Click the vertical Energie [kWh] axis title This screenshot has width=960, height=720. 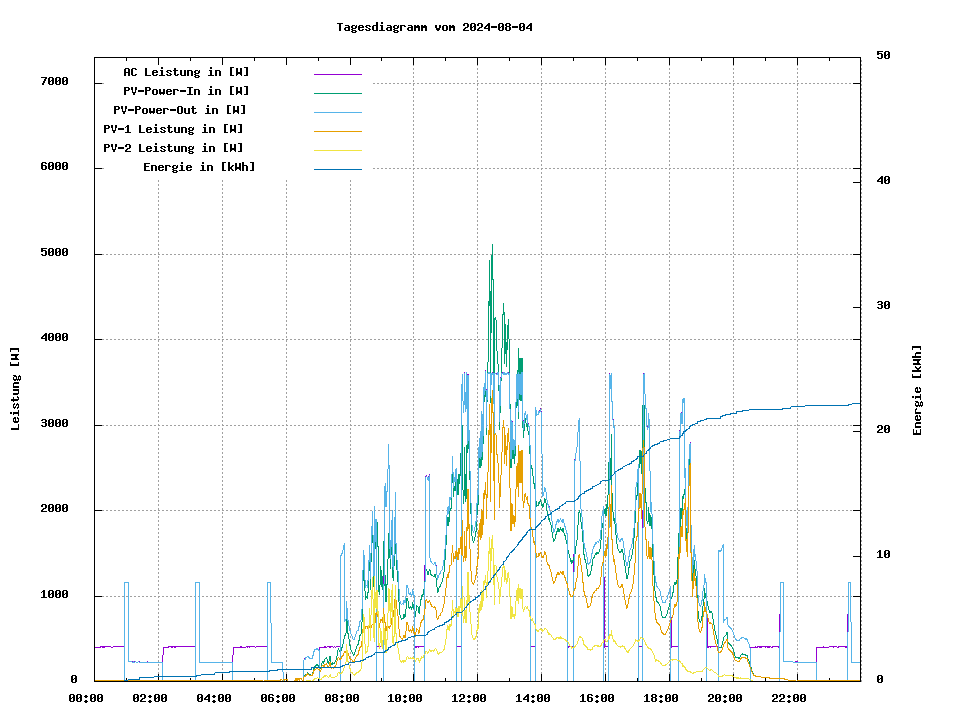pos(917,390)
